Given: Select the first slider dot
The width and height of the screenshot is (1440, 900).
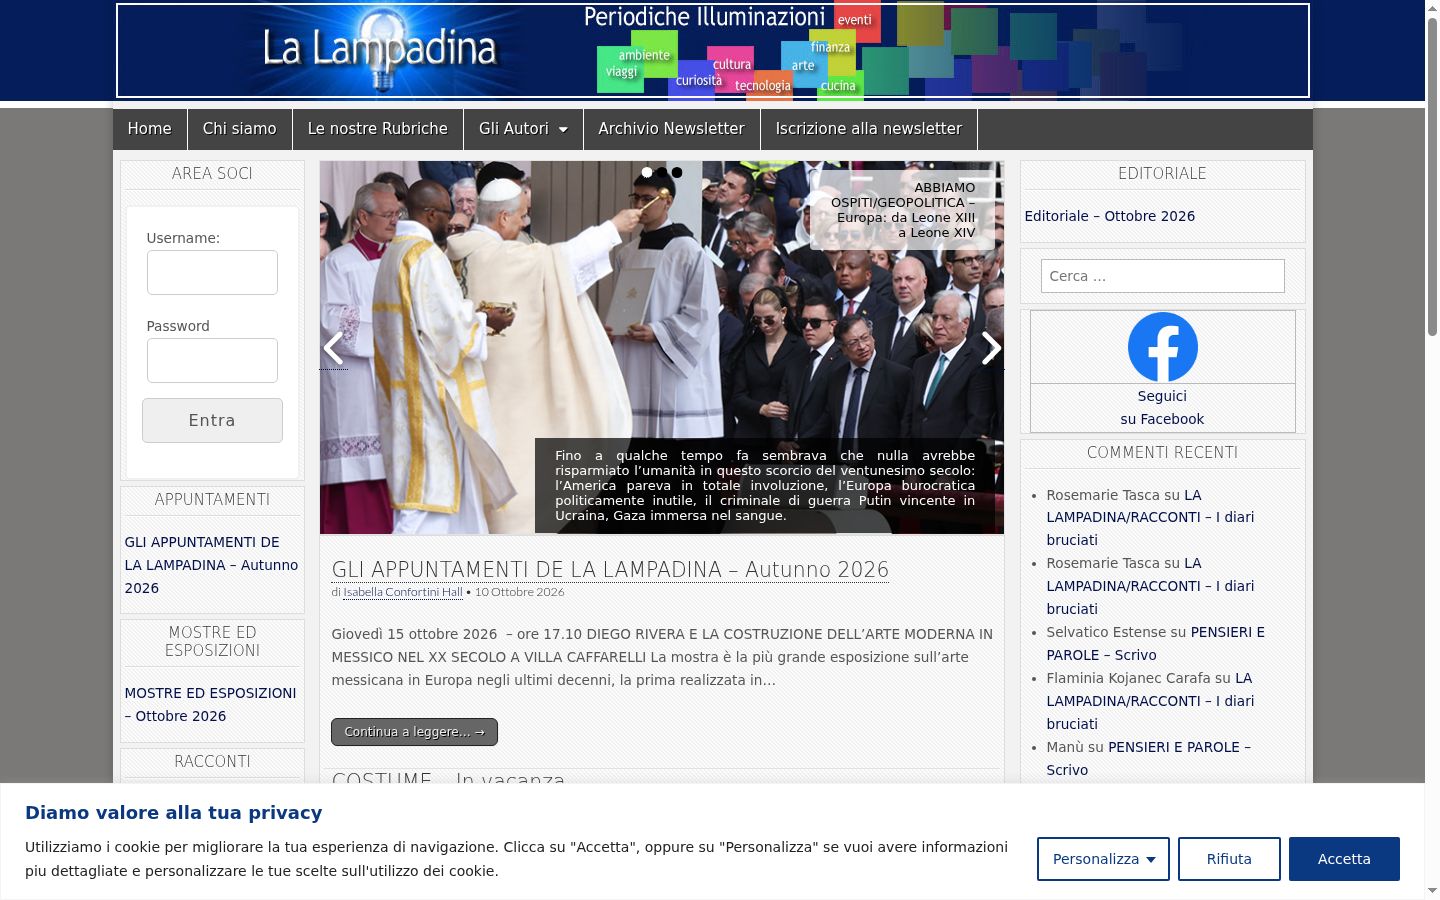Looking at the screenshot, I should coord(647,172).
